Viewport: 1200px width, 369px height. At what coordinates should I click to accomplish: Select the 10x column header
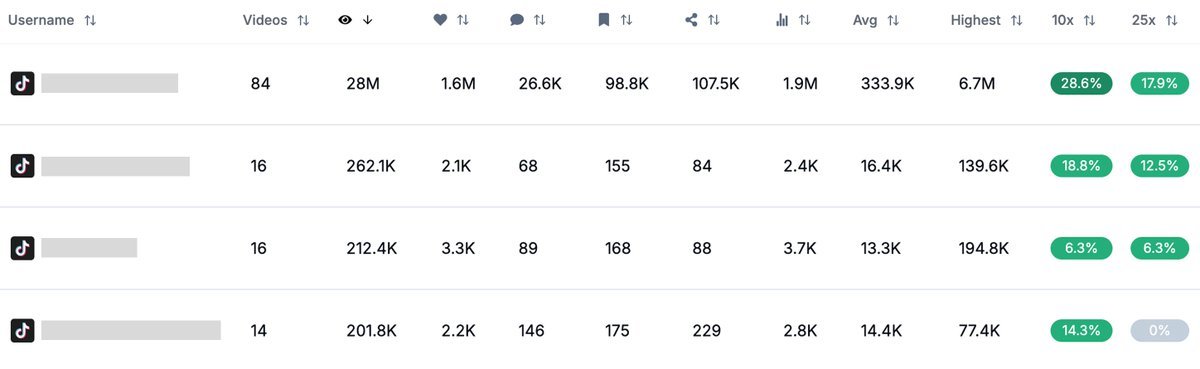pos(1062,20)
